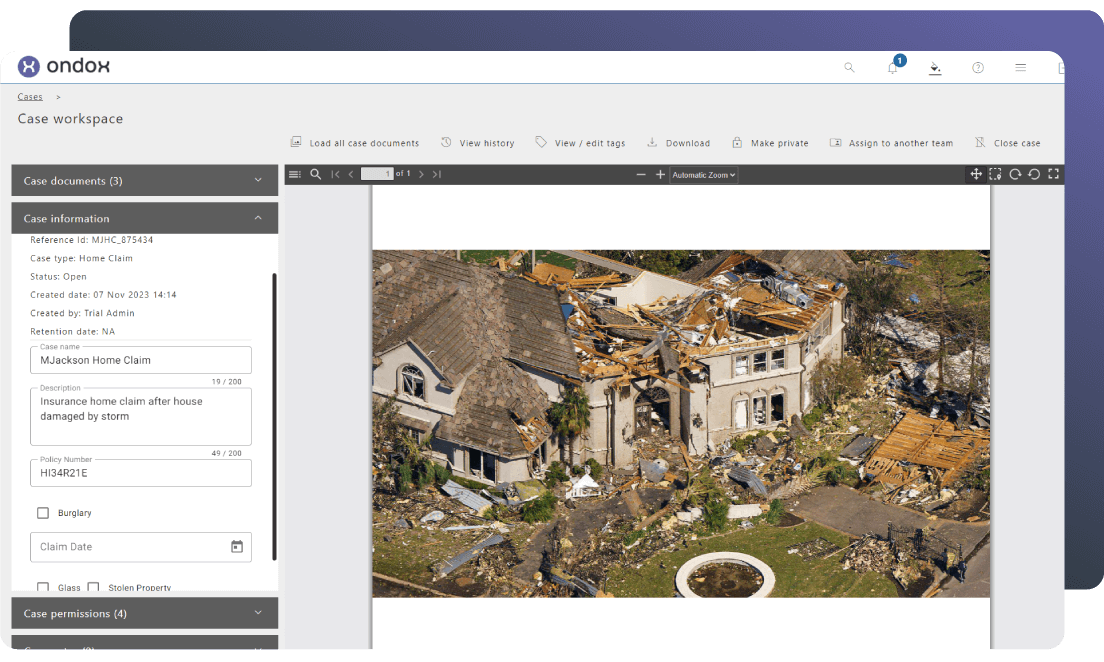This screenshot has height=662, width=1104.
Task: Open the hamburger menu in the header
Action: (x=1020, y=68)
